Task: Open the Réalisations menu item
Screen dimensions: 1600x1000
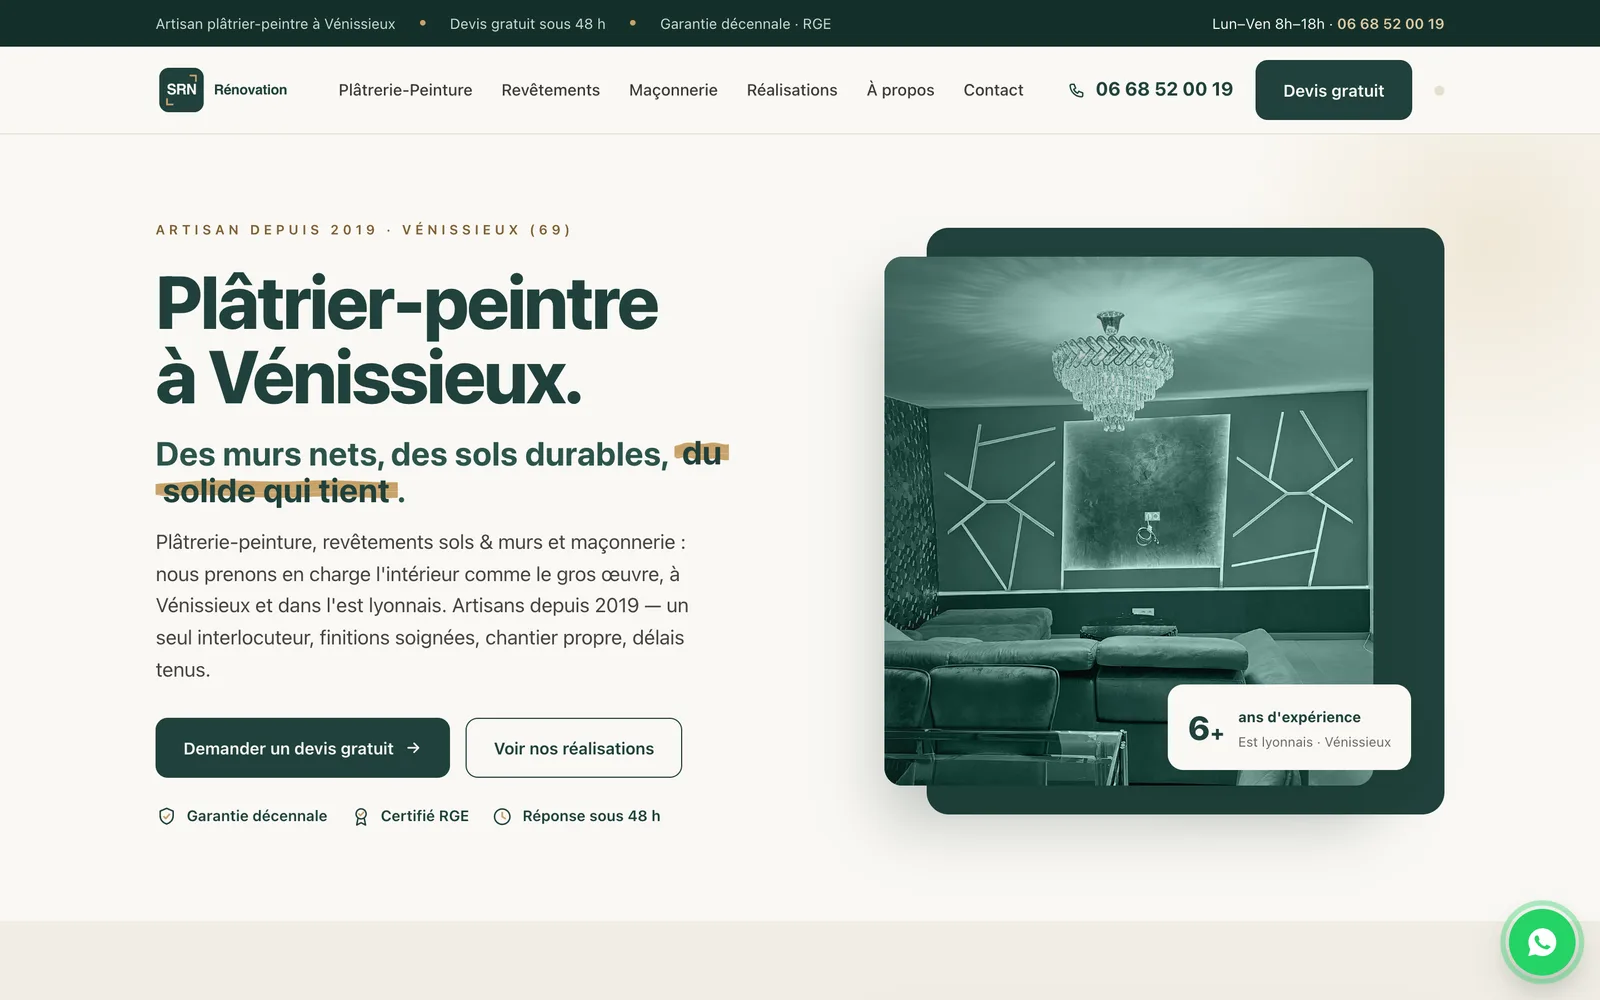Action: (x=792, y=90)
